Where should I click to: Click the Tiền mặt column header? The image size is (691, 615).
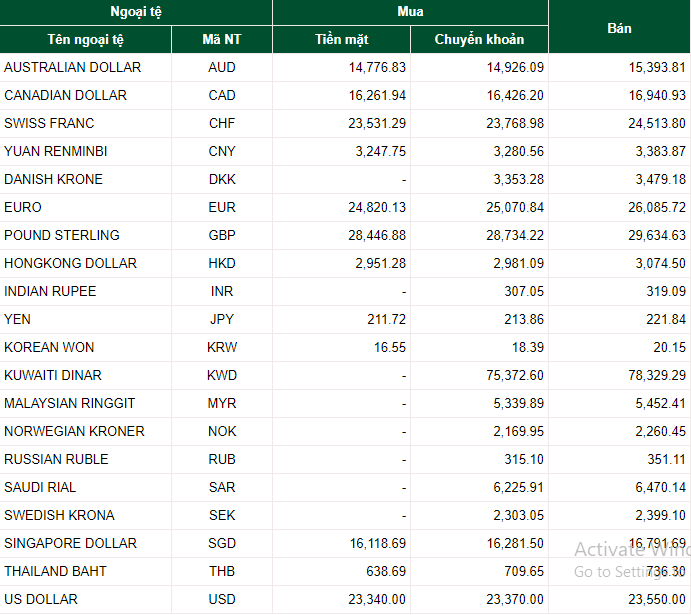(x=342, y=40)
